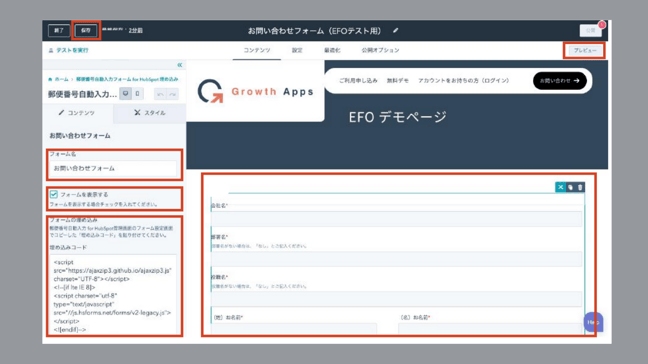Click the （姓）お名前 field
648x364 pixels.
tap(294, 328)
